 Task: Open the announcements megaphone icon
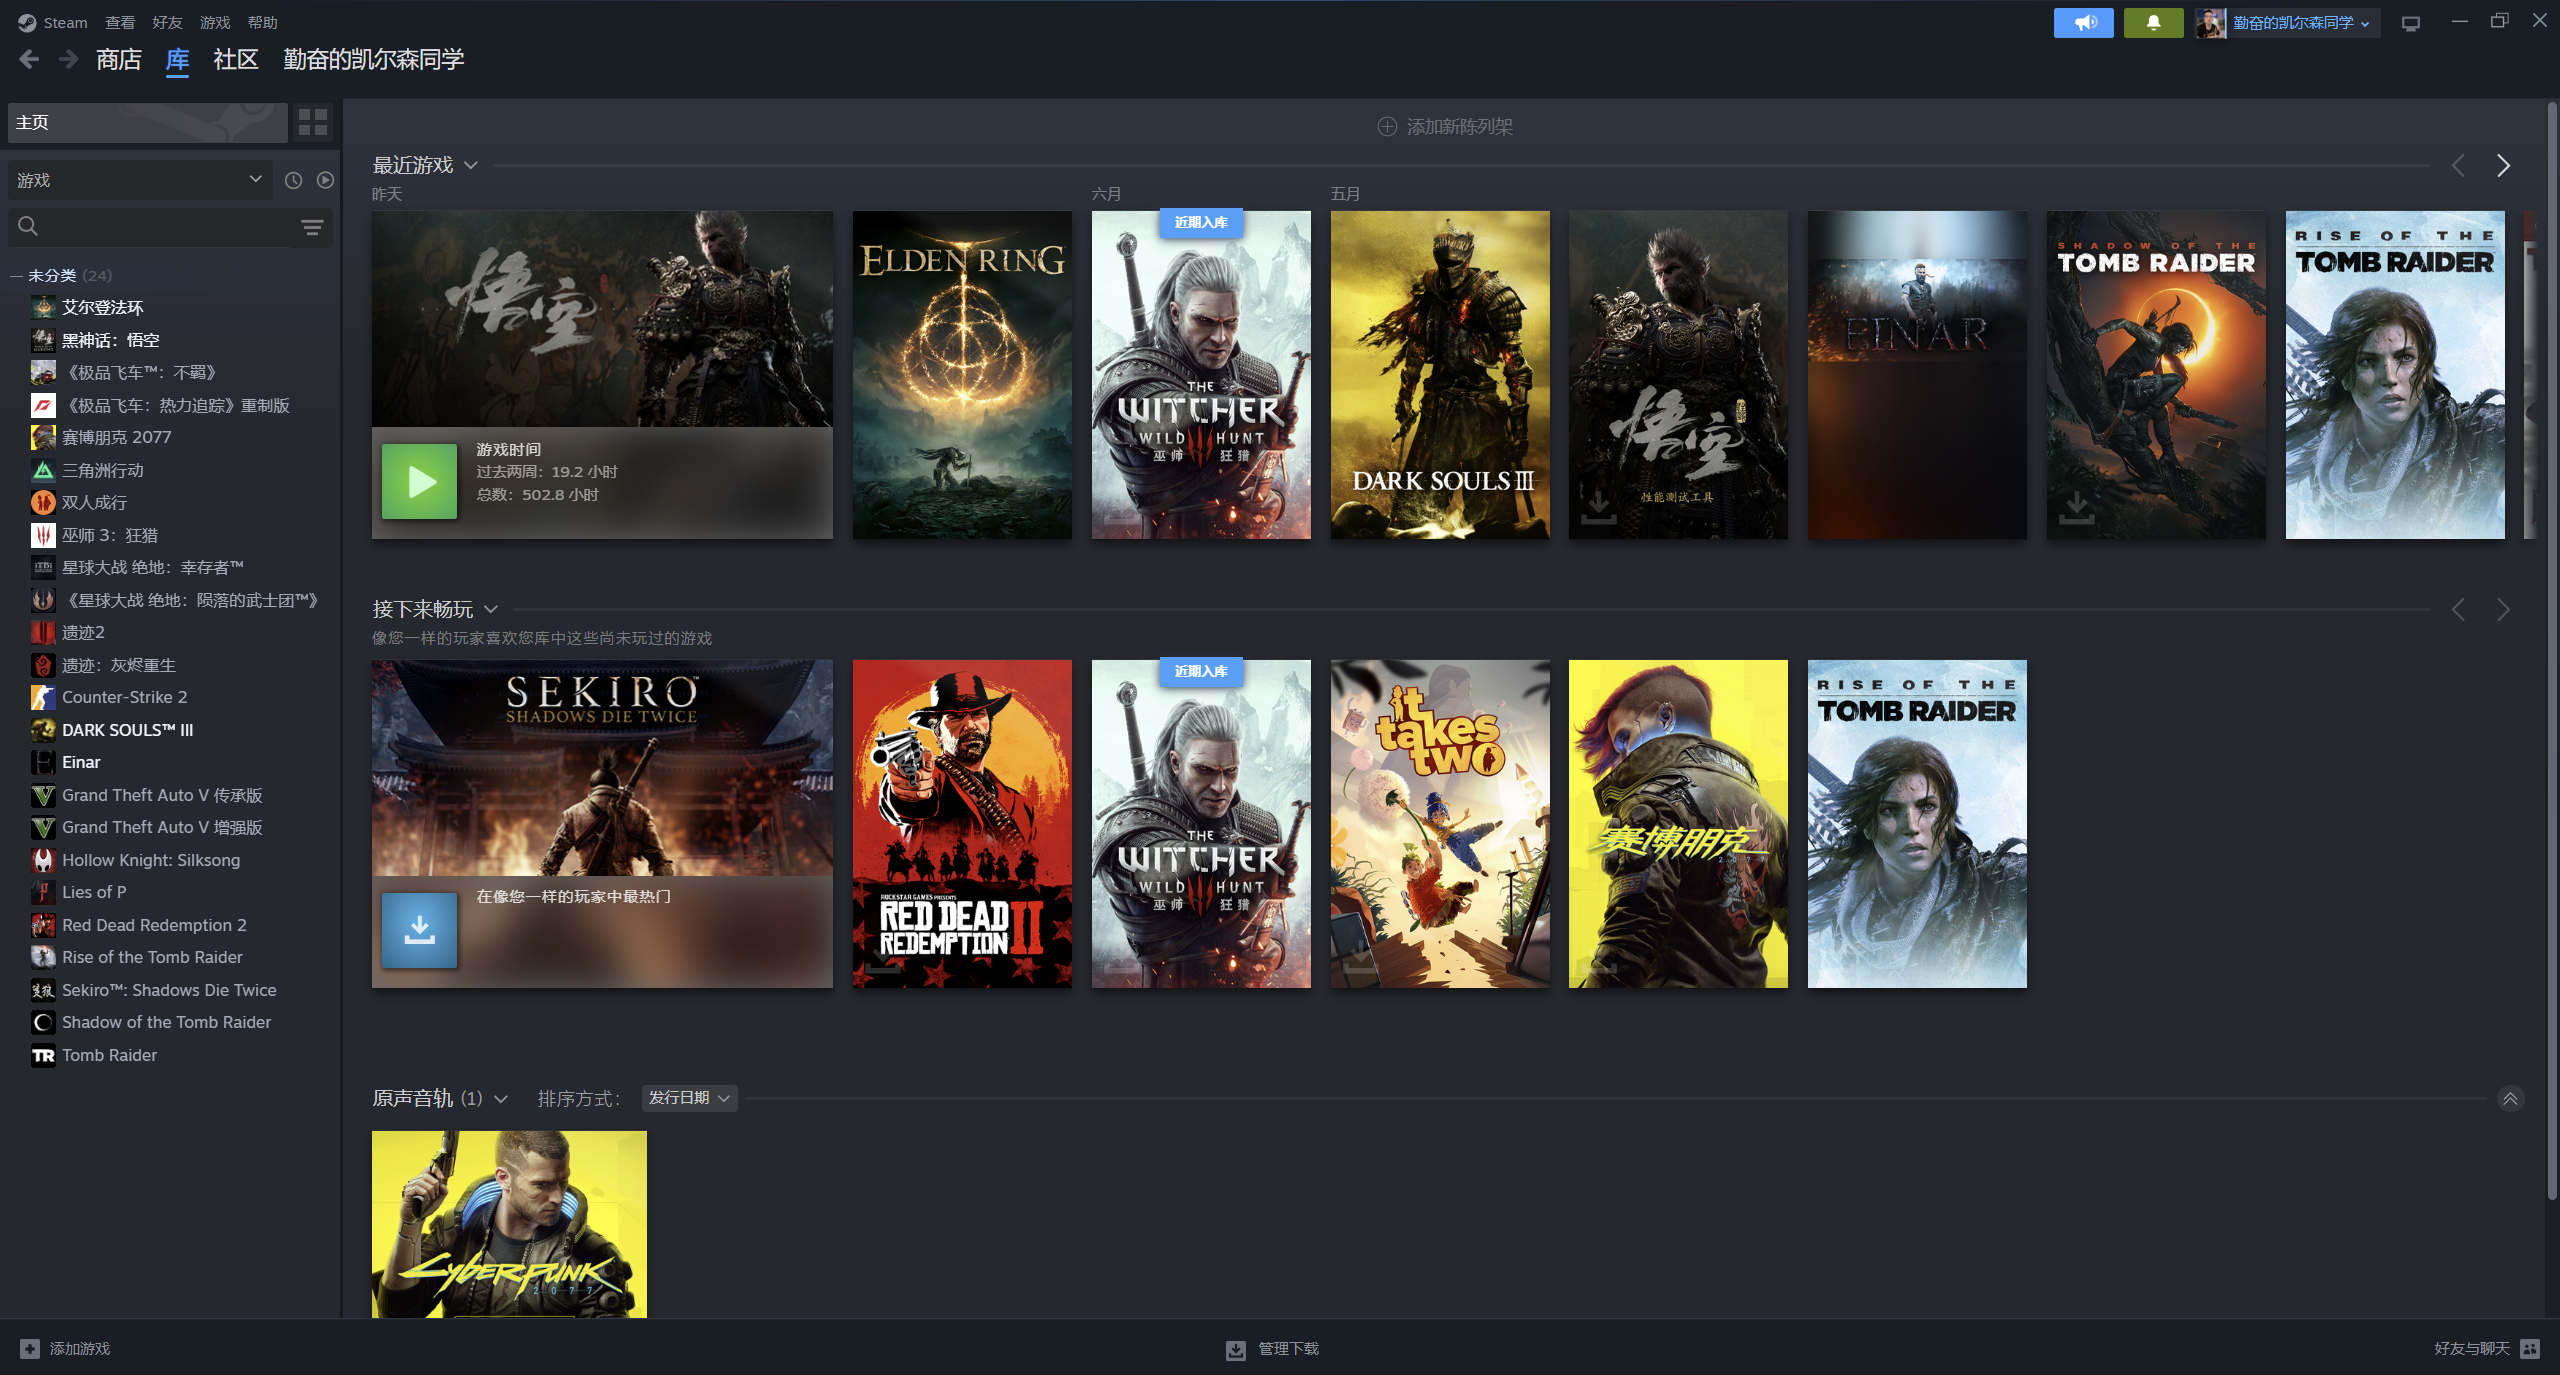2083,23
